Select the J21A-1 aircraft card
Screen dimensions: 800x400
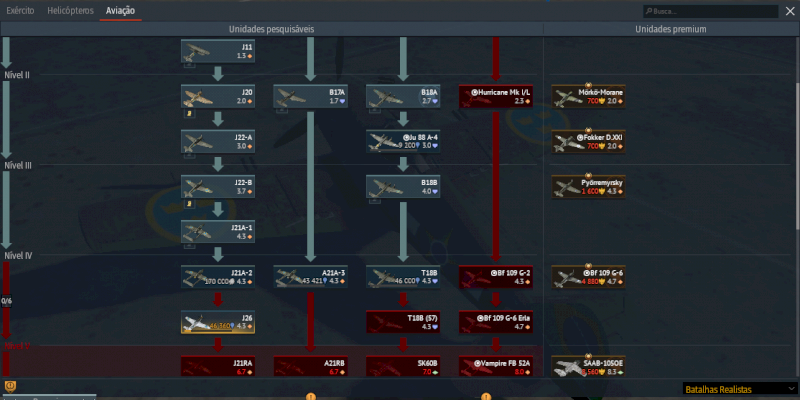[x=218, y=232]
